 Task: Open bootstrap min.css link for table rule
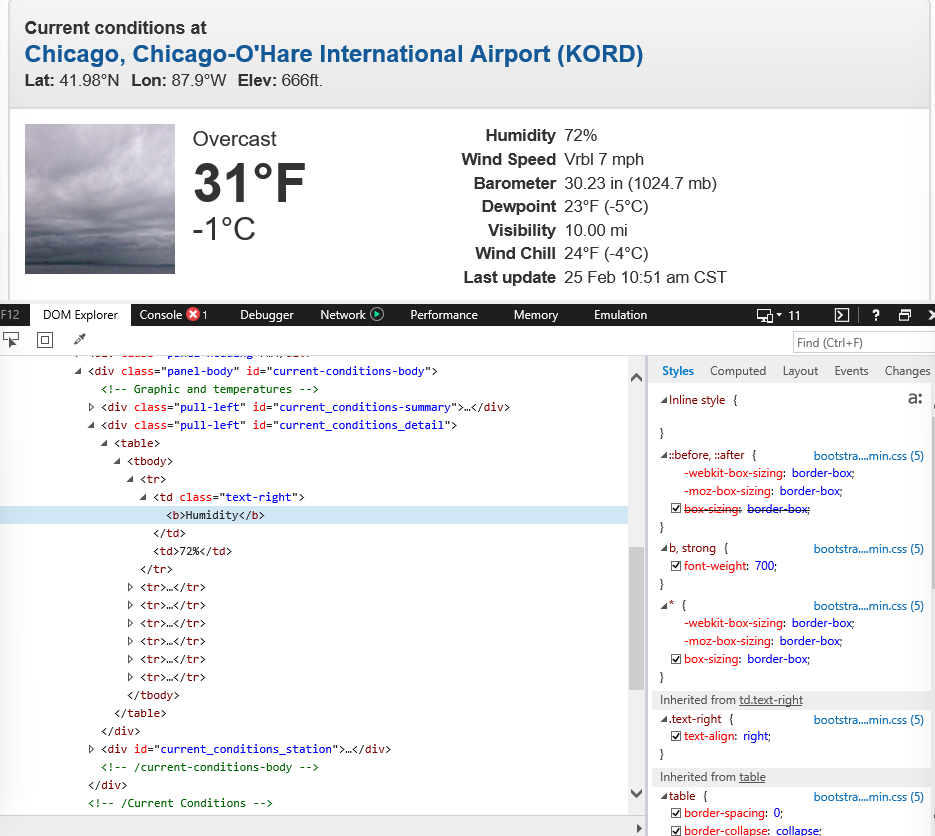pos(868,797)
